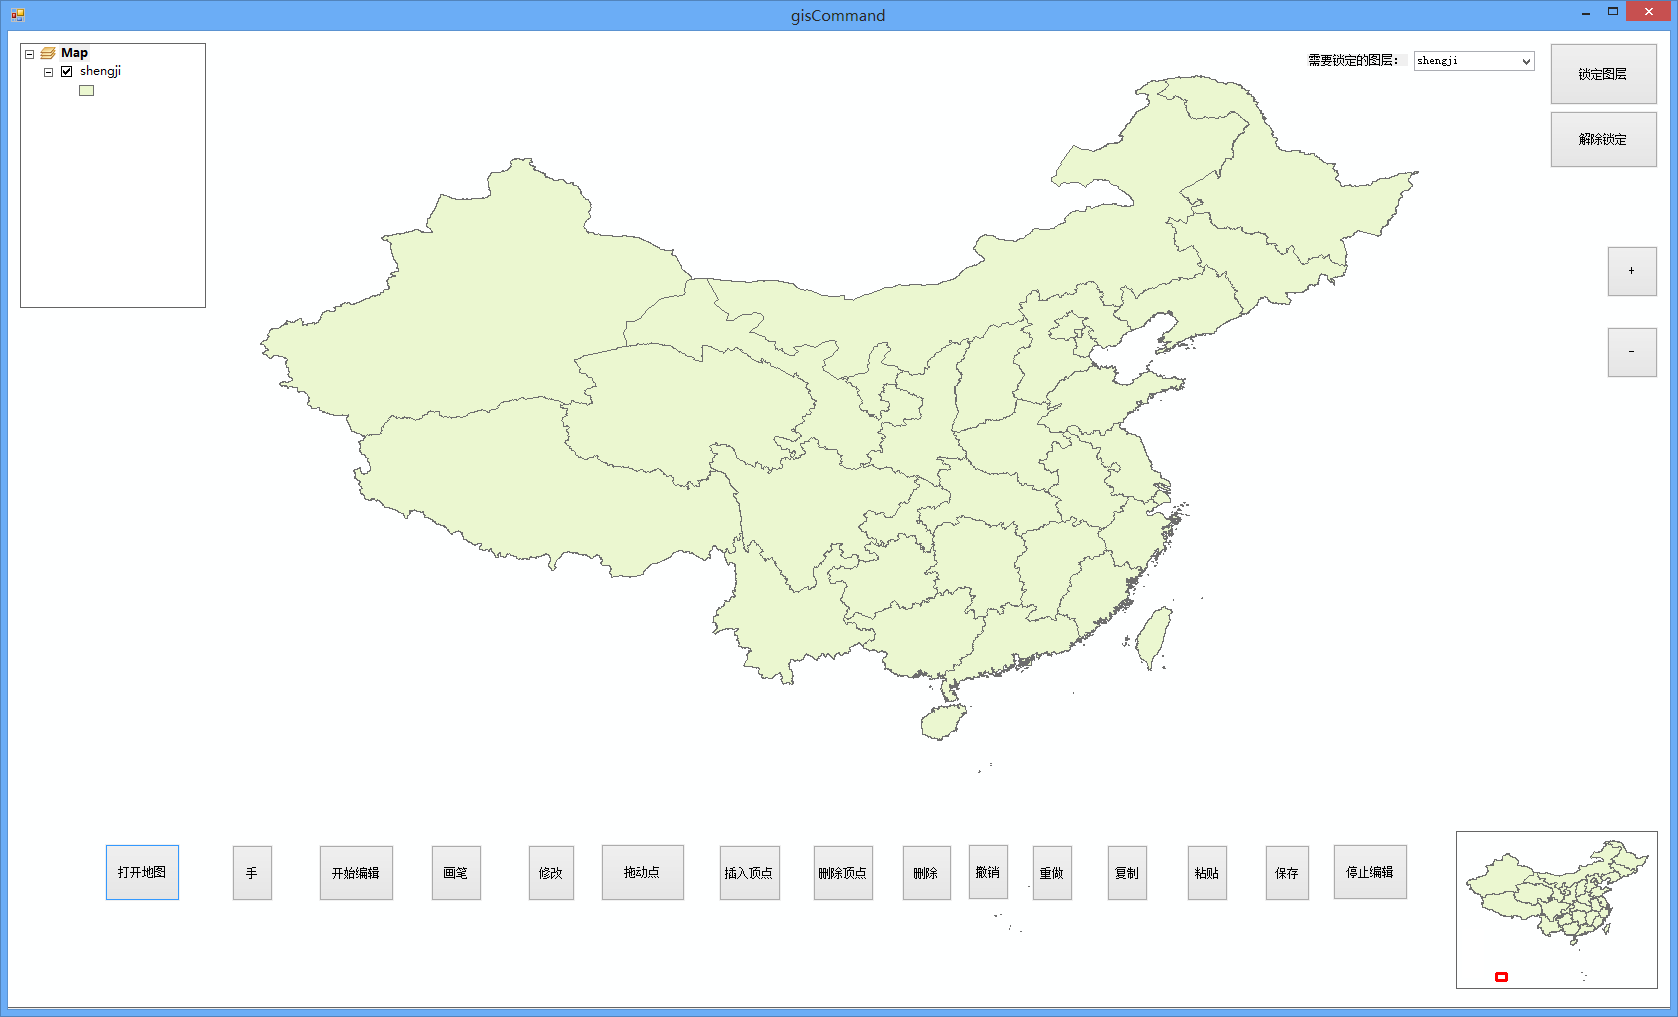Click the red extent rectangle in overview map
Image resolution: width=1678 pixels, height=1017 pixels.
(x=1501, y=977)
